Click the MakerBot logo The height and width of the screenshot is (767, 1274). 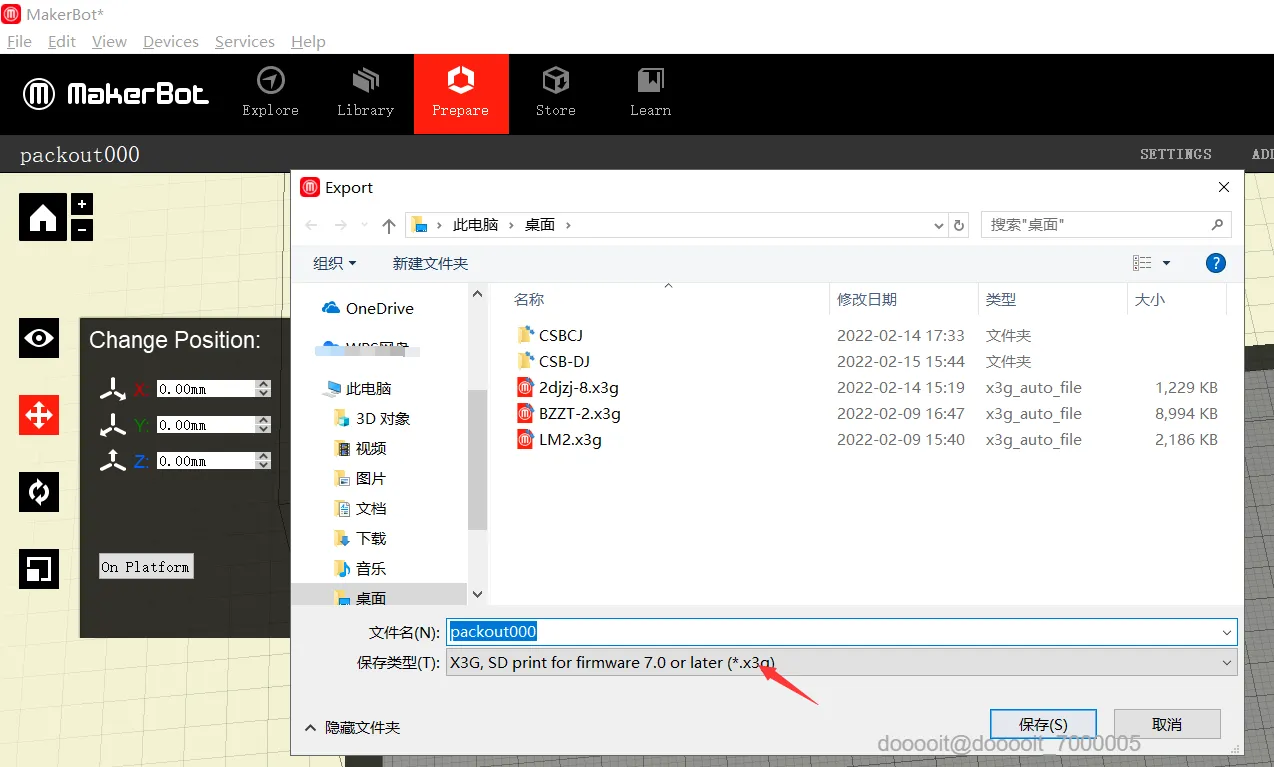[116, 94]
